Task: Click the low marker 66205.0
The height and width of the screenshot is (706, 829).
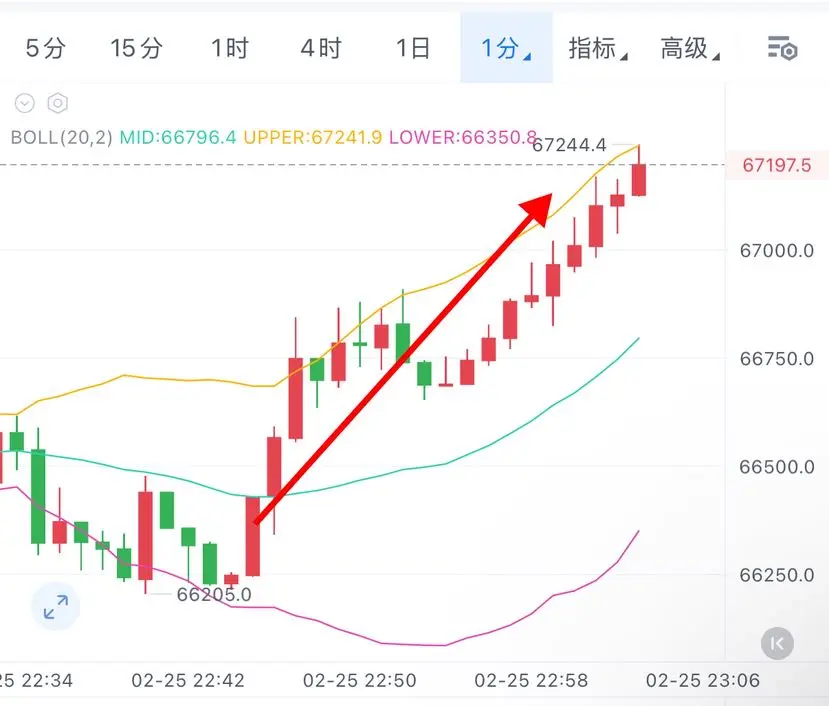Action: click(x=214, y=594)
